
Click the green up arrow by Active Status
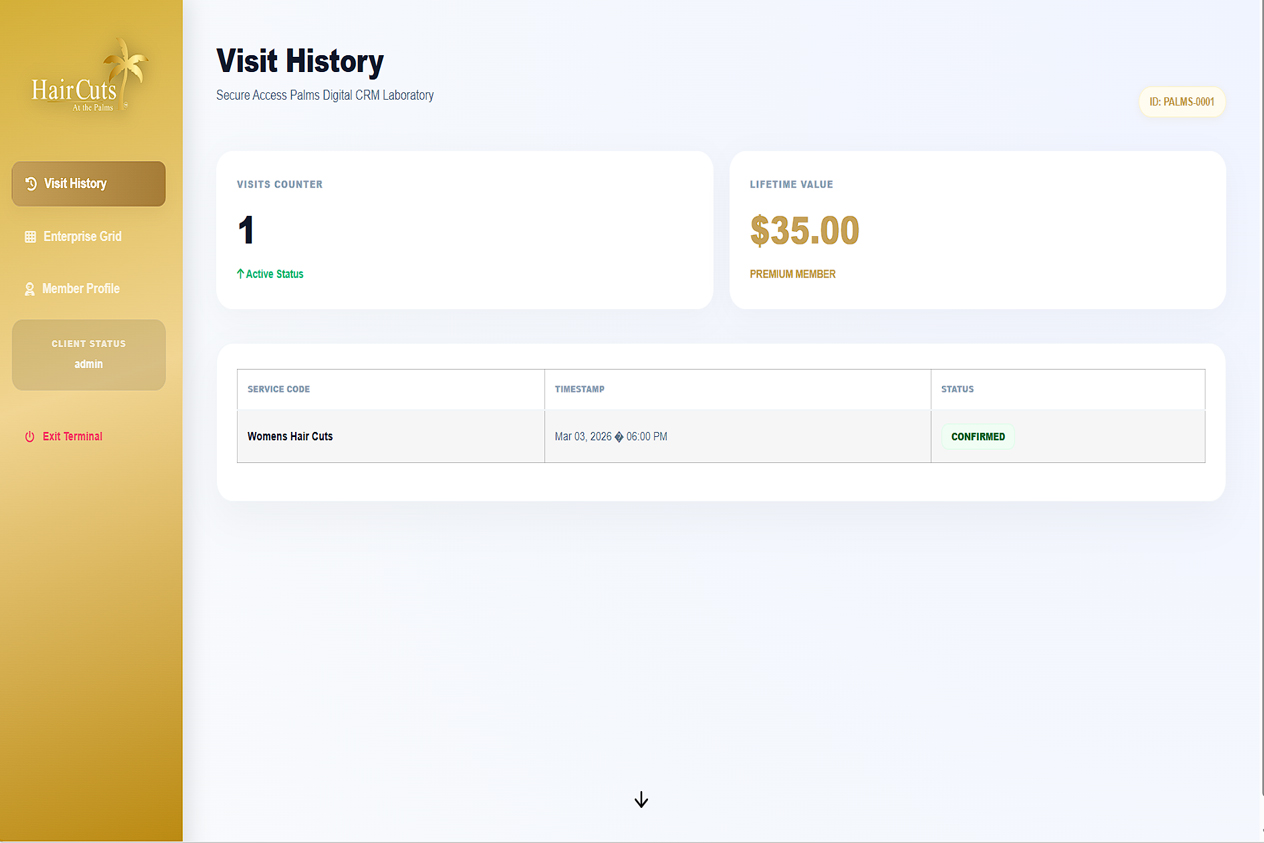click(240, 274)
